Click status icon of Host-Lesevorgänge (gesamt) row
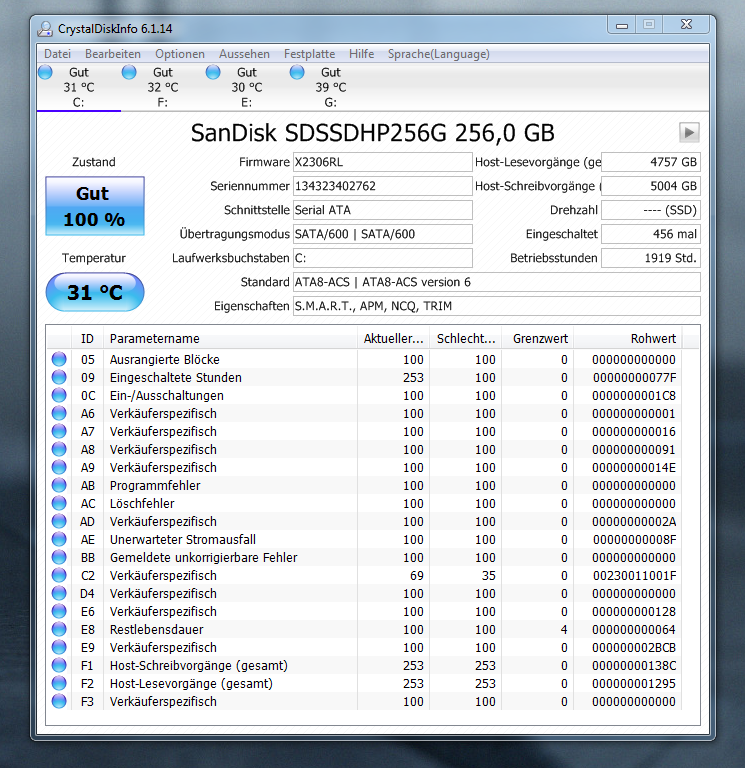The width and height of the screenshot is (745, 768). point(59,684)
